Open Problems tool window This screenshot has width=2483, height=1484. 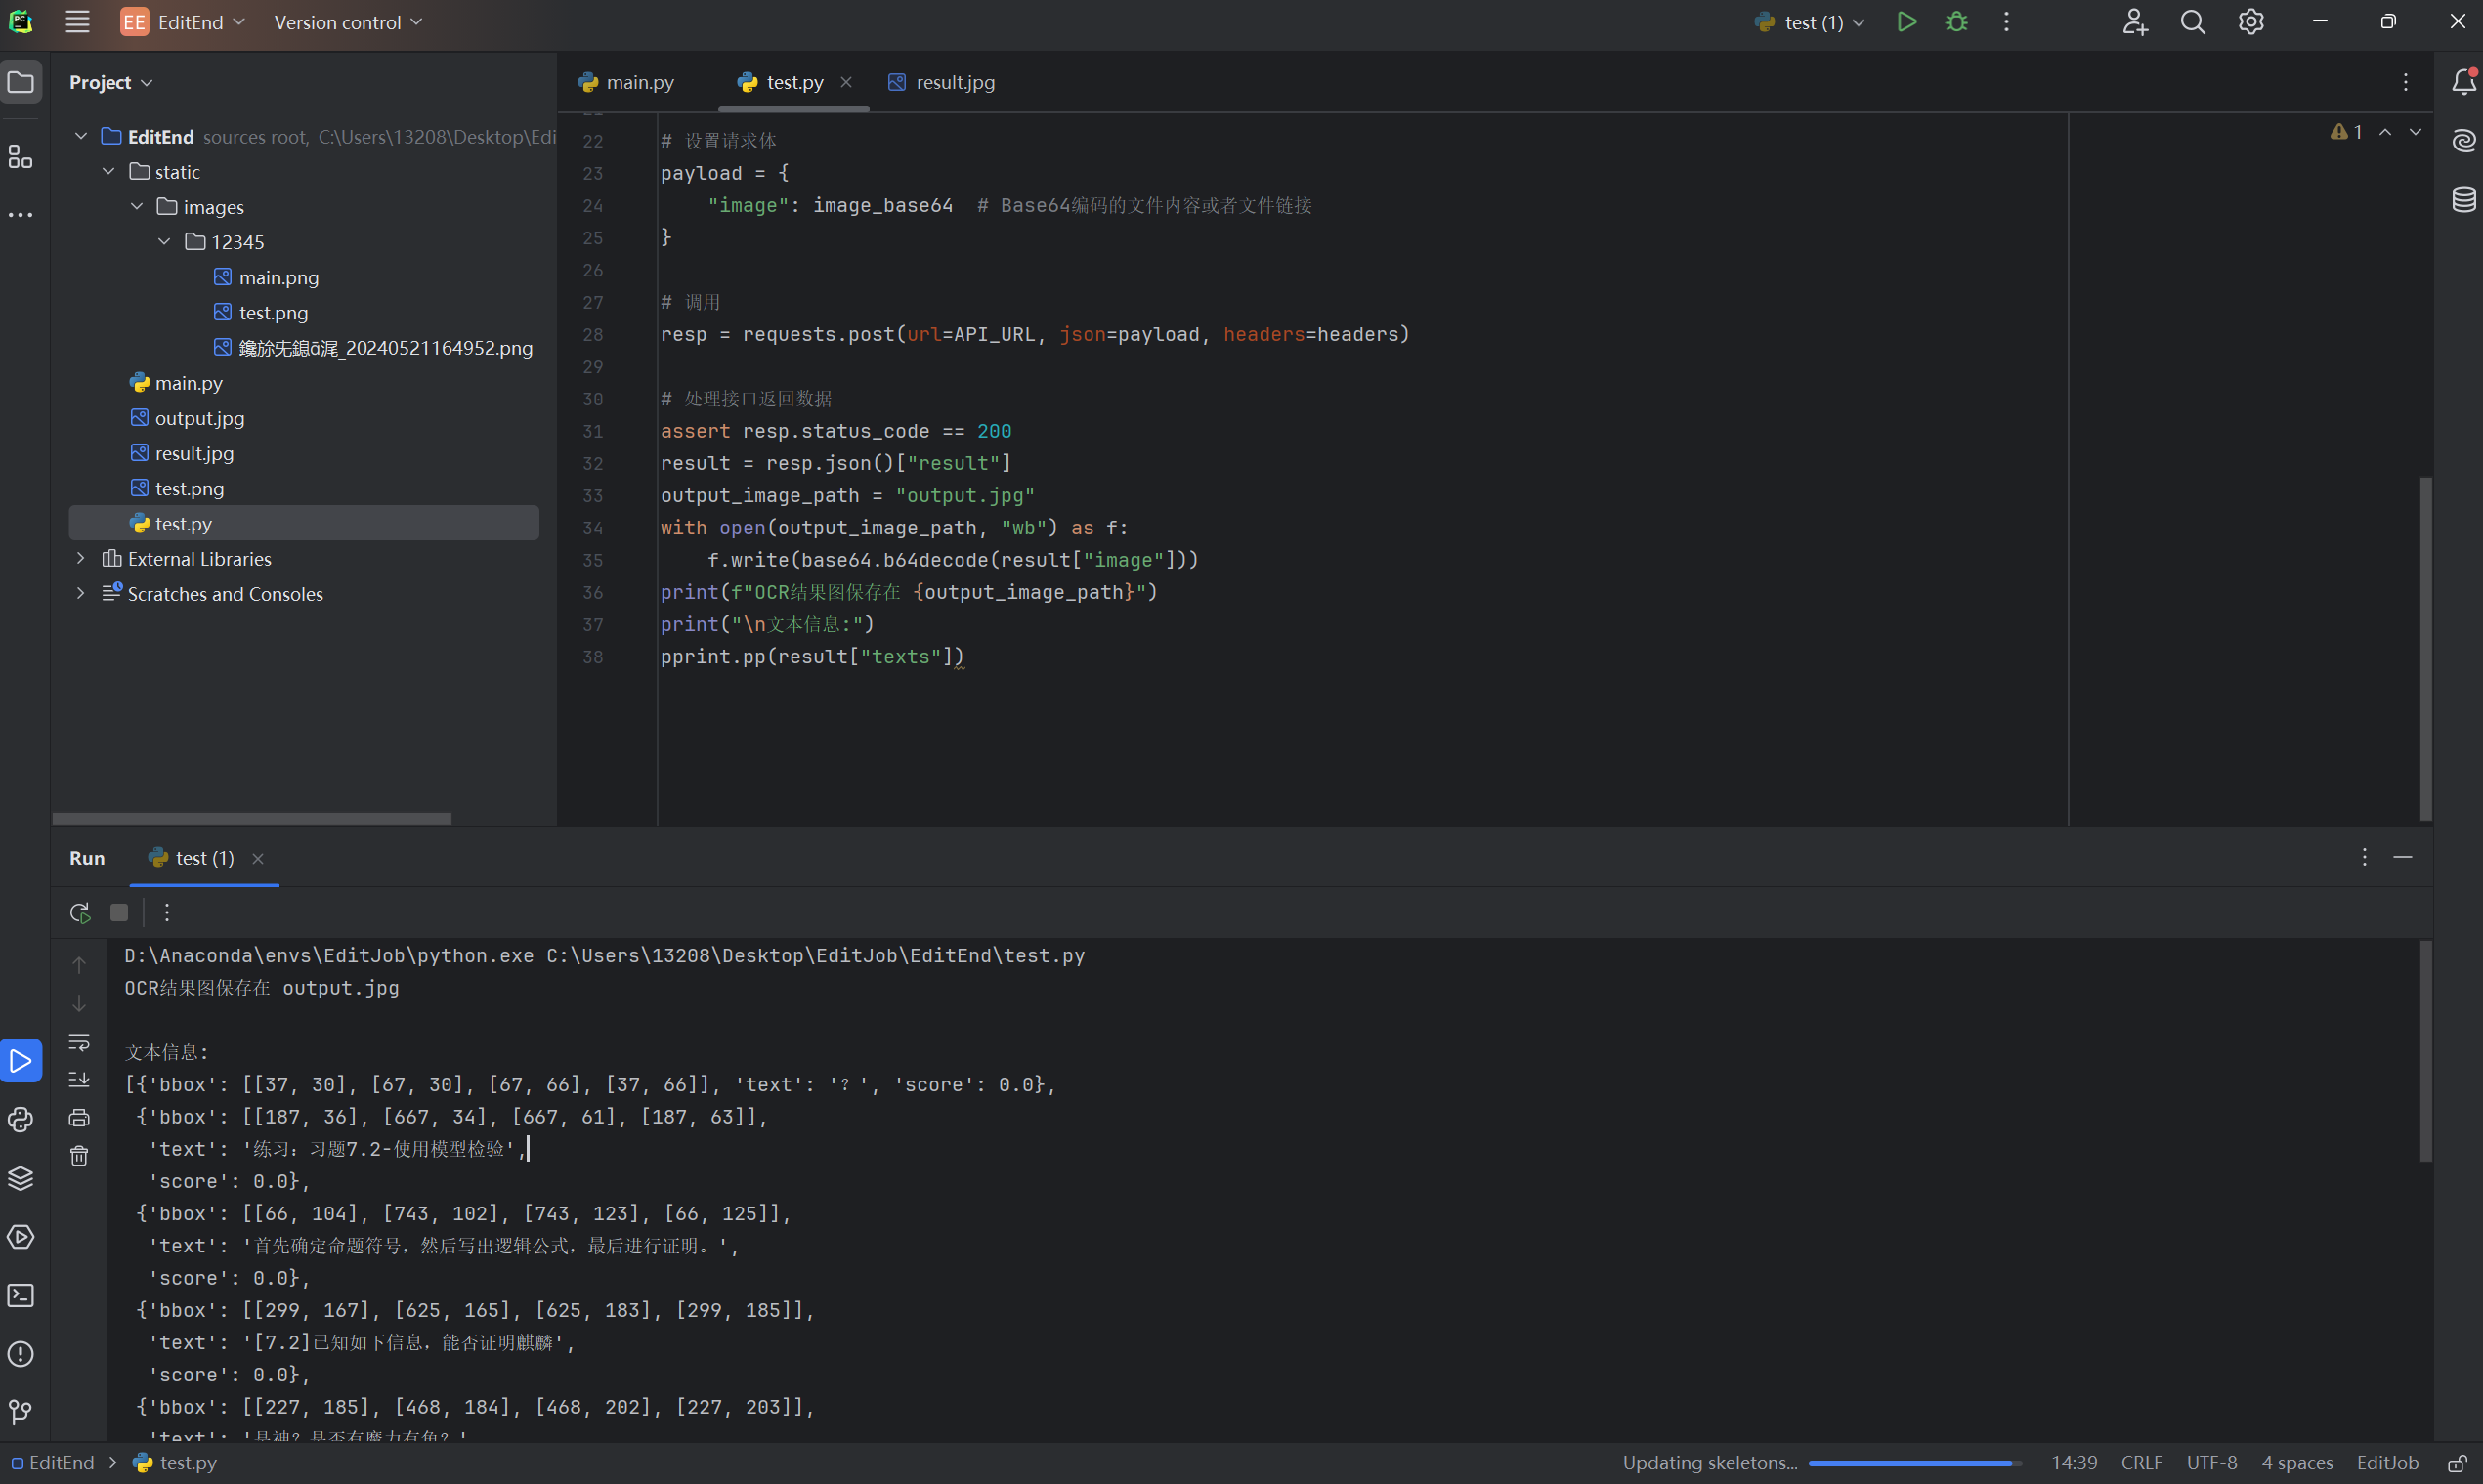pos(21,1354)
